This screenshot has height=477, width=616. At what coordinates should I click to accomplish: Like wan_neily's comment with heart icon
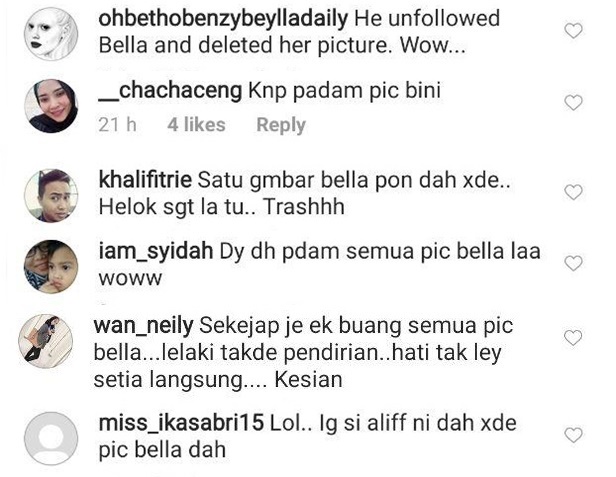(573, 338)
